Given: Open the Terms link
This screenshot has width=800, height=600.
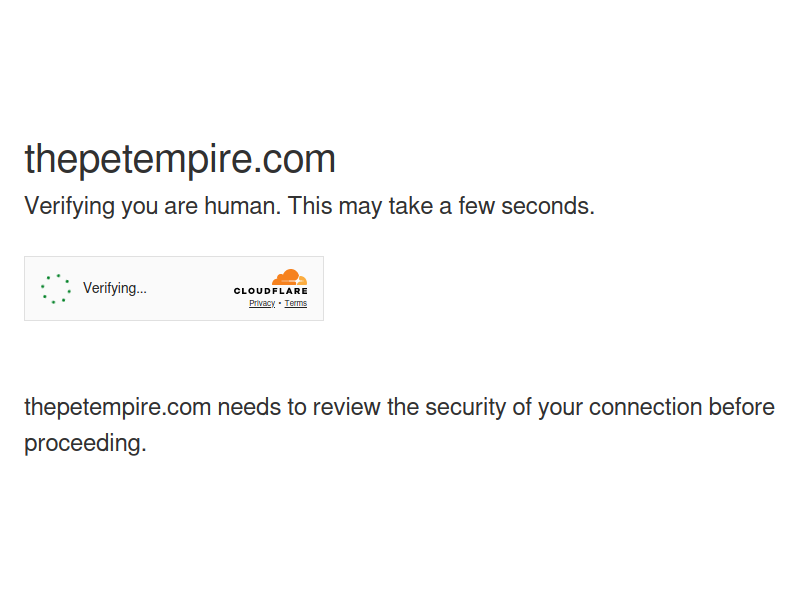Looking at the screenshot, I should tap(295, 303).
